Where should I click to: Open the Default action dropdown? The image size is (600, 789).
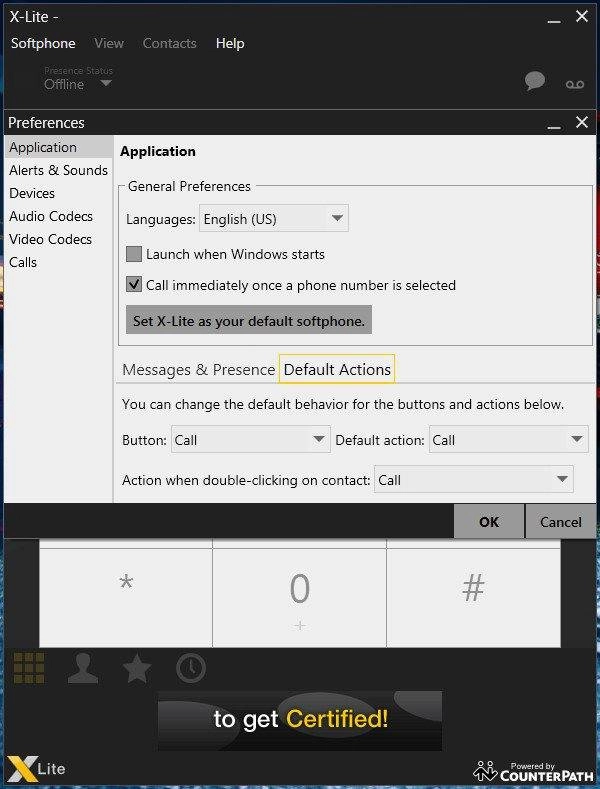coord(508,440)
